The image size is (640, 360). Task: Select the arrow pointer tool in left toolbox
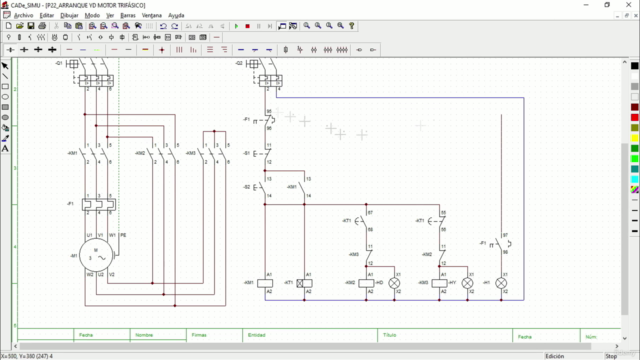click(x=5, y=66)
